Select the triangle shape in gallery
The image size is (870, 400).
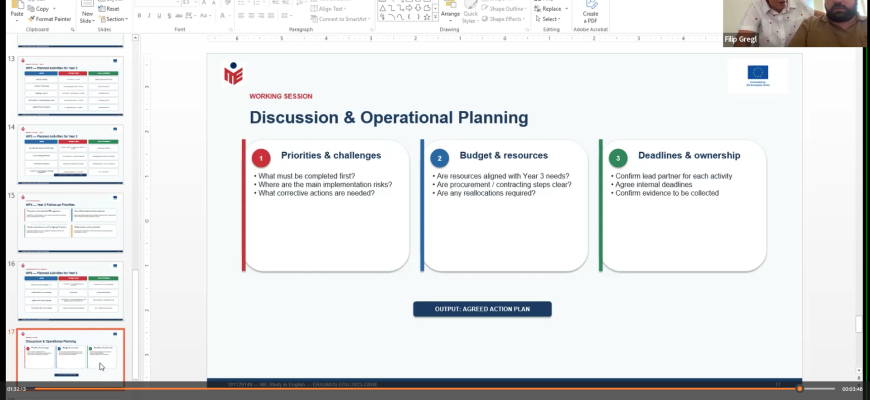click(383, 8)
